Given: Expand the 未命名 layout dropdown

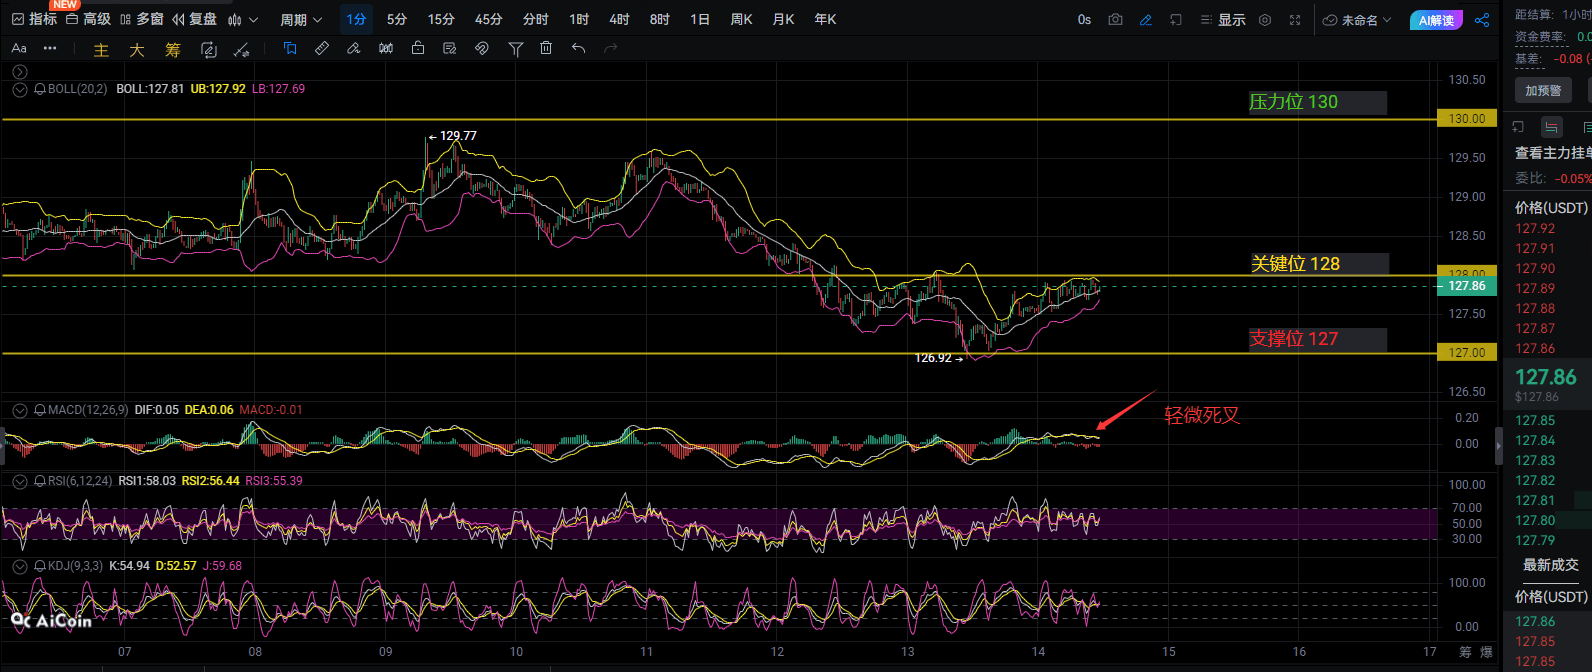Looking at the screenshot, I should [1357, 20].
